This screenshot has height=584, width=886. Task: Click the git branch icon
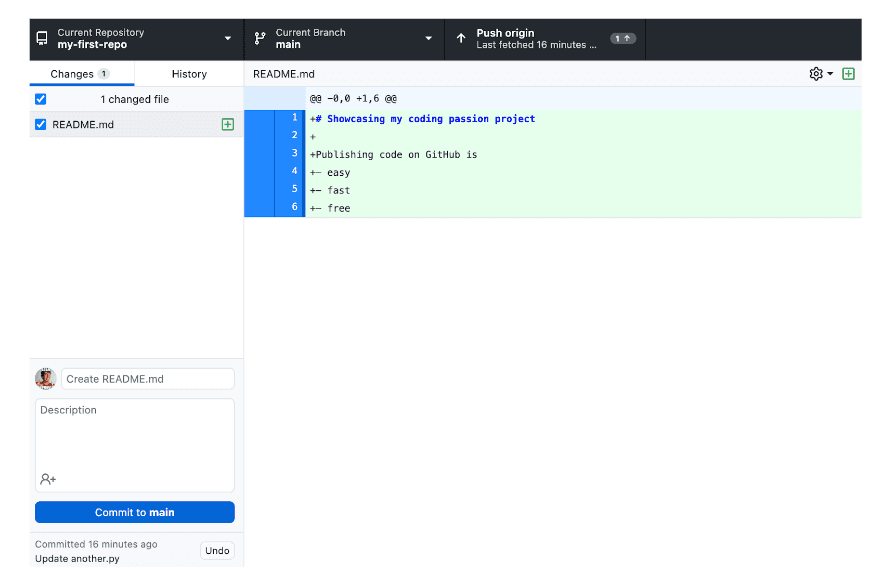click(260, 39)
